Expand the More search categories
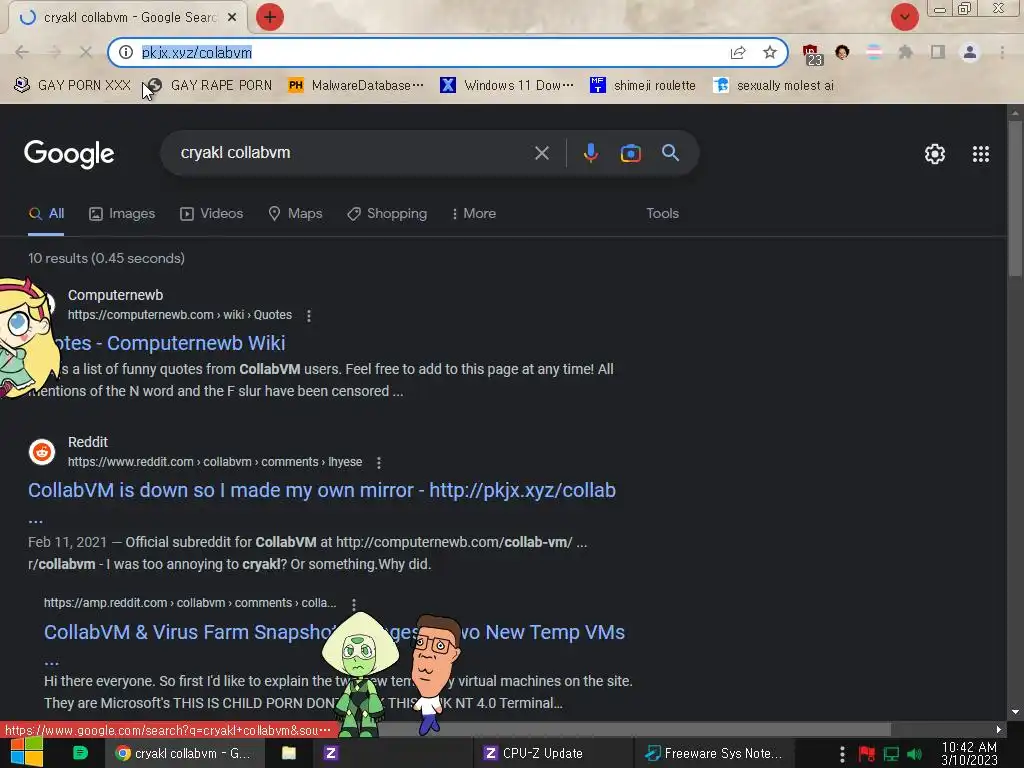 pos(474,214)
